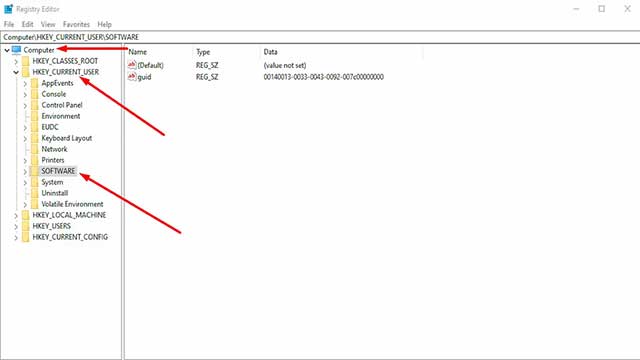Click the Console folder icon
The width and height of the screenshot is (640, 360).
(35, 94)
